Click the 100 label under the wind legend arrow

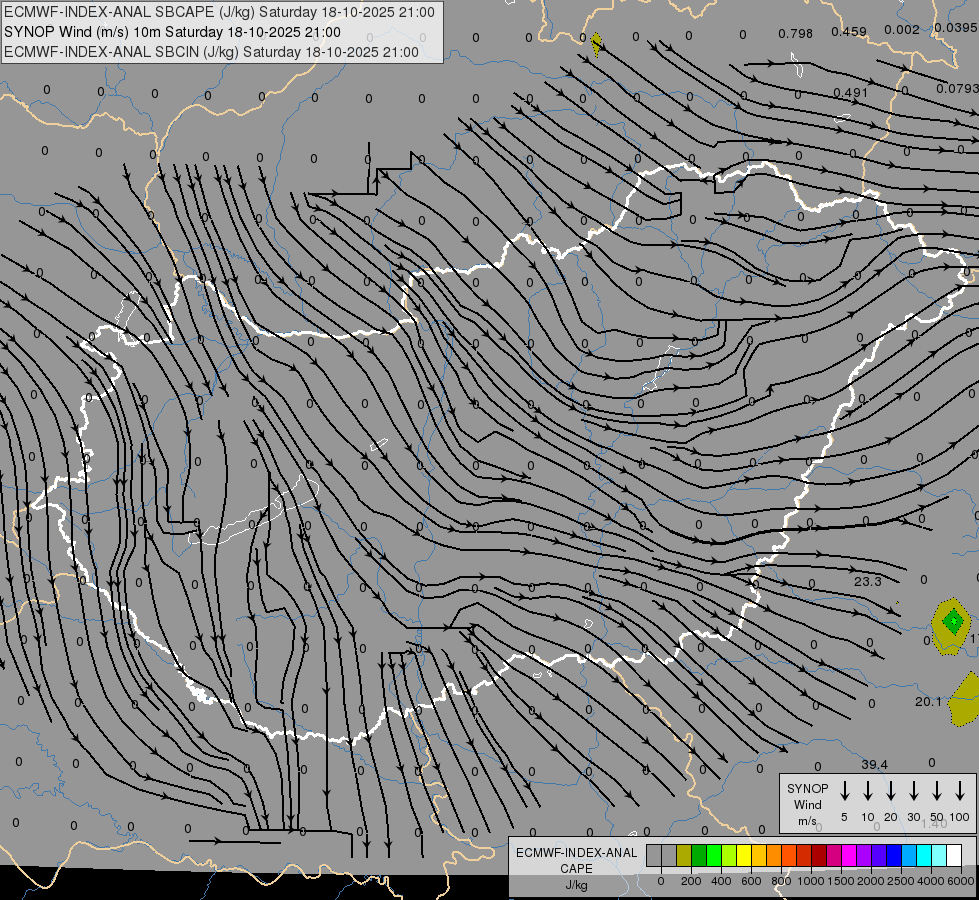pyautogui.click(x=960, y=817)
